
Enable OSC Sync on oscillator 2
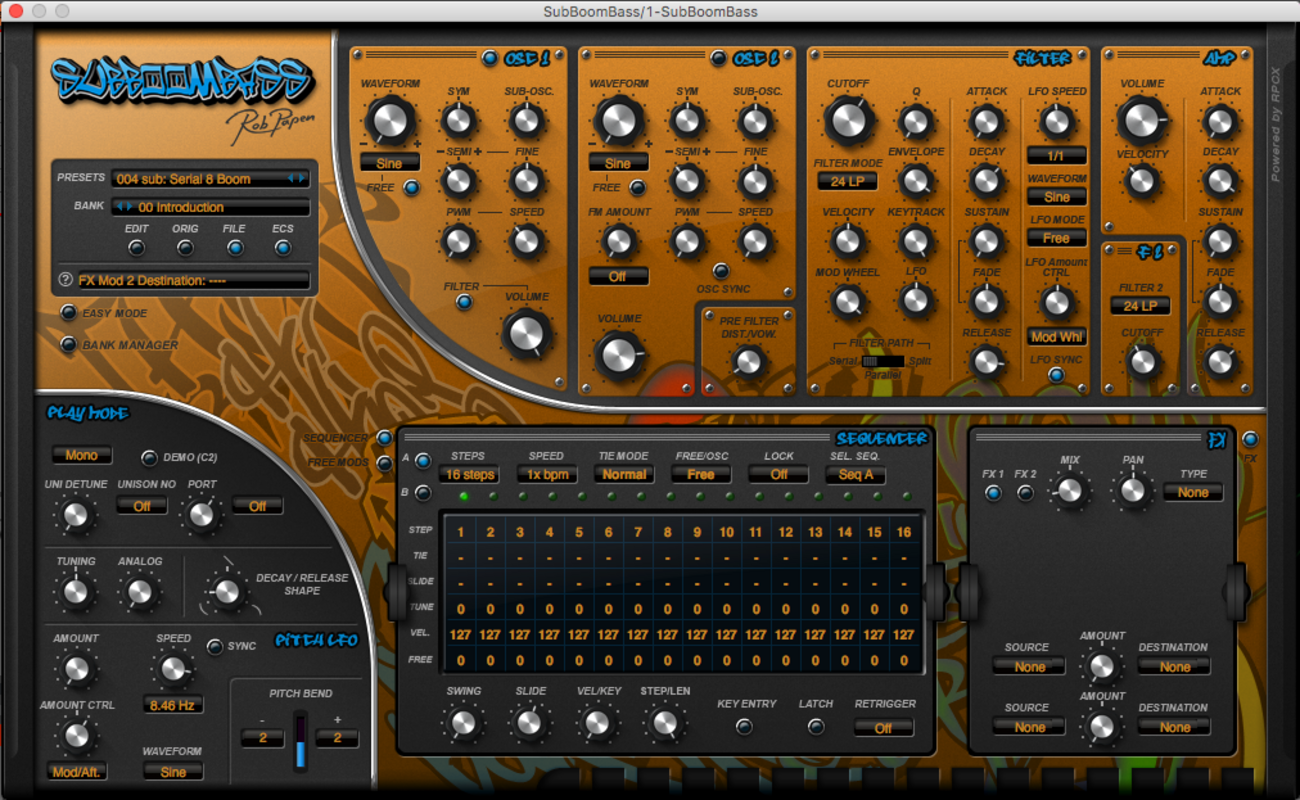(x=720, y=271)
